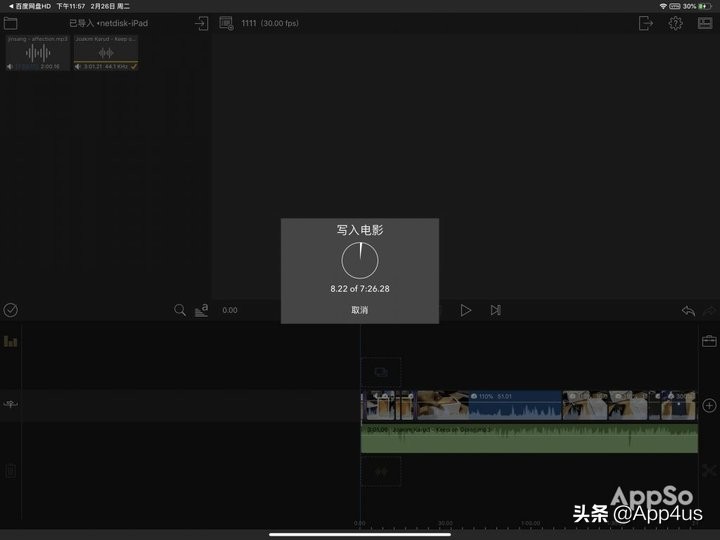Tap the split clip scissors icon
The image size is (720, 540).
(709, 471)
